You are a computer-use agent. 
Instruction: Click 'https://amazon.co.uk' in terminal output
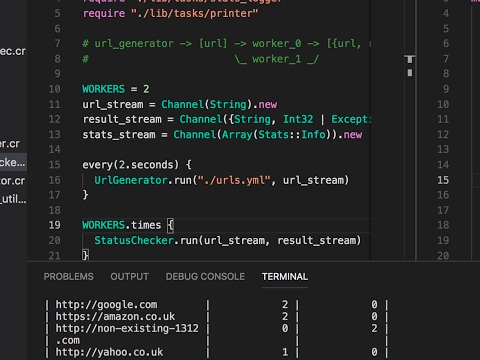click(x=115, y=316)
